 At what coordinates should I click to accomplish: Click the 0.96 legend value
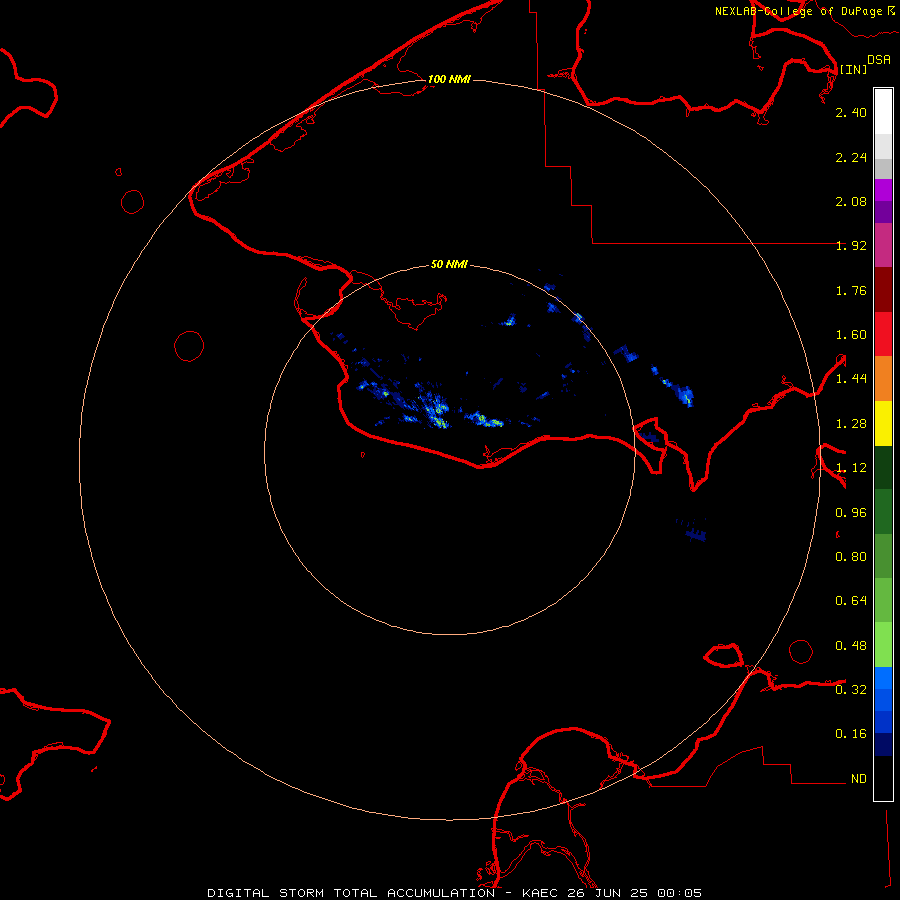851,513
